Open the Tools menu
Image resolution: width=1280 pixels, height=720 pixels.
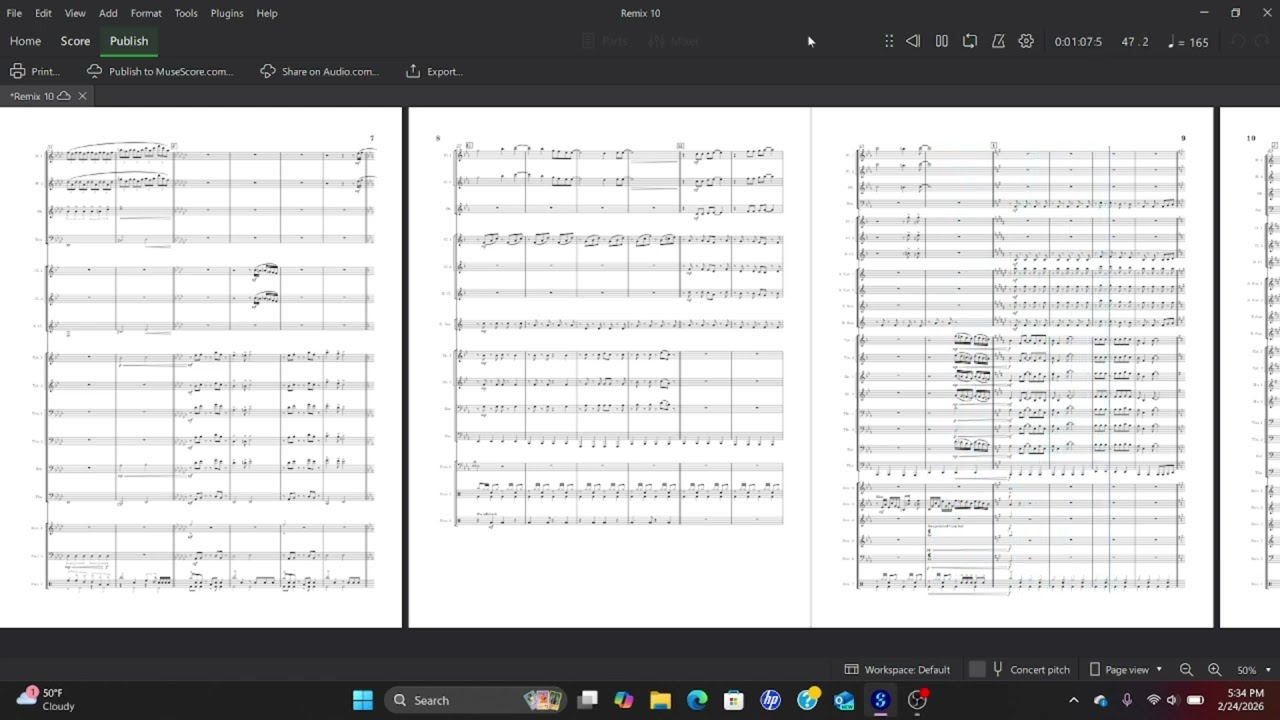point(186,13)
